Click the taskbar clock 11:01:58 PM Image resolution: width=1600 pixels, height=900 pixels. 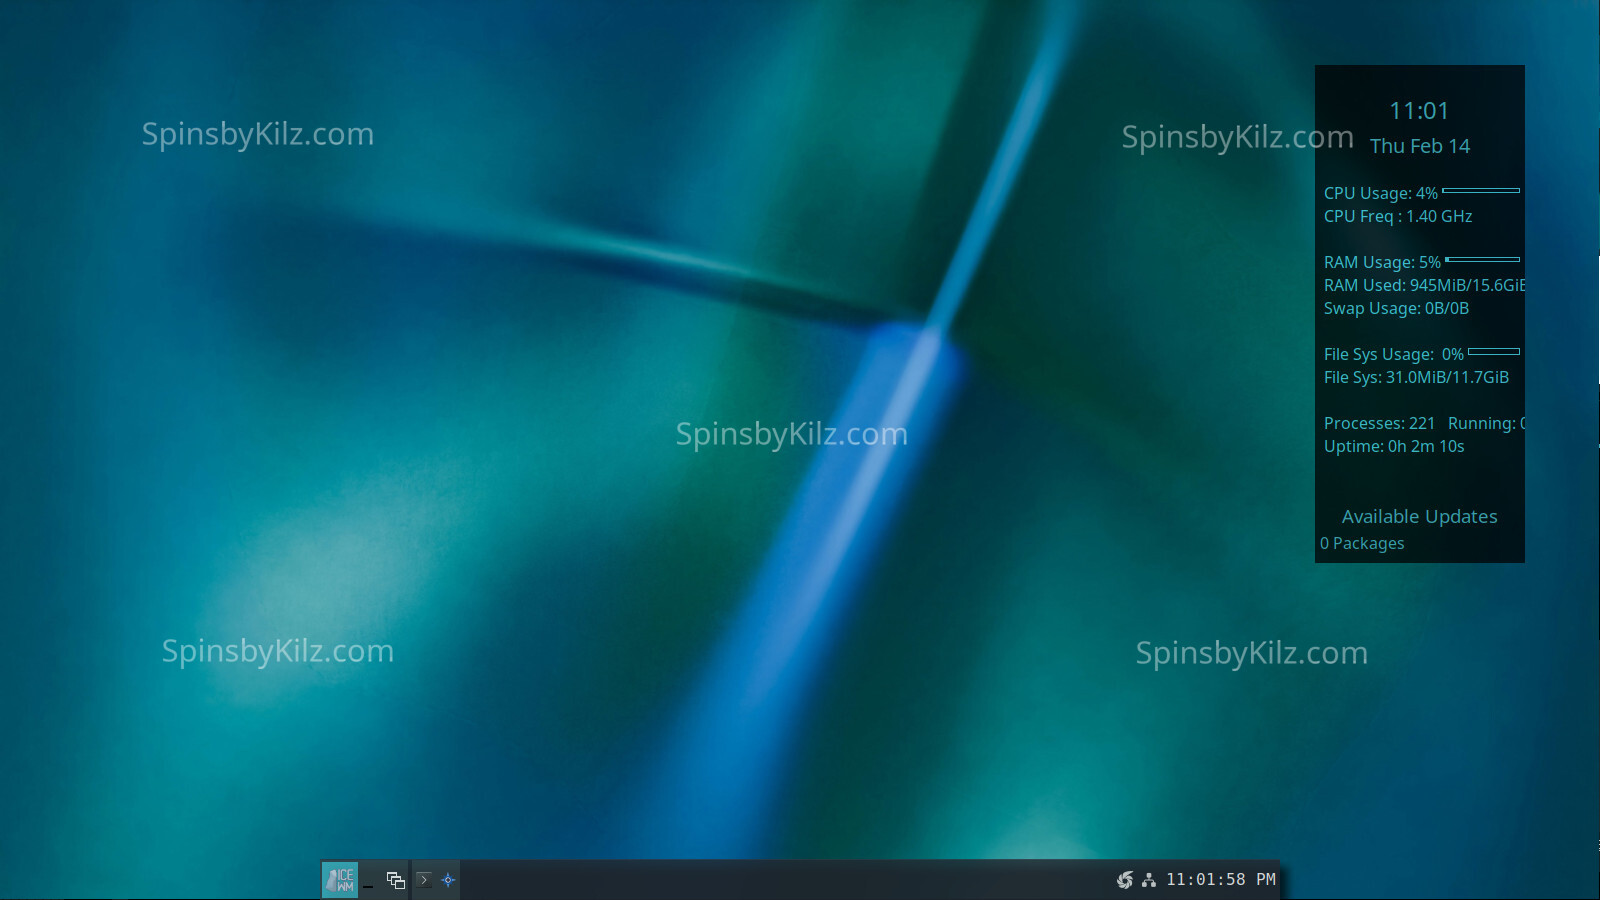pyautogui.click(x=1220, y=880)
